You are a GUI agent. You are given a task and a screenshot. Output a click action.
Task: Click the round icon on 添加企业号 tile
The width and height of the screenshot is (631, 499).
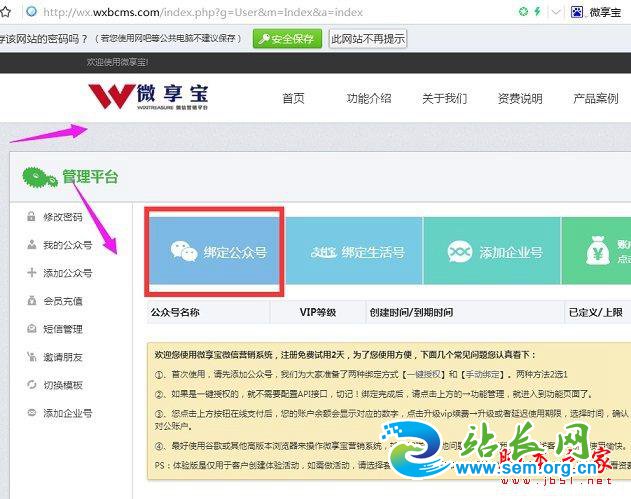460,252
